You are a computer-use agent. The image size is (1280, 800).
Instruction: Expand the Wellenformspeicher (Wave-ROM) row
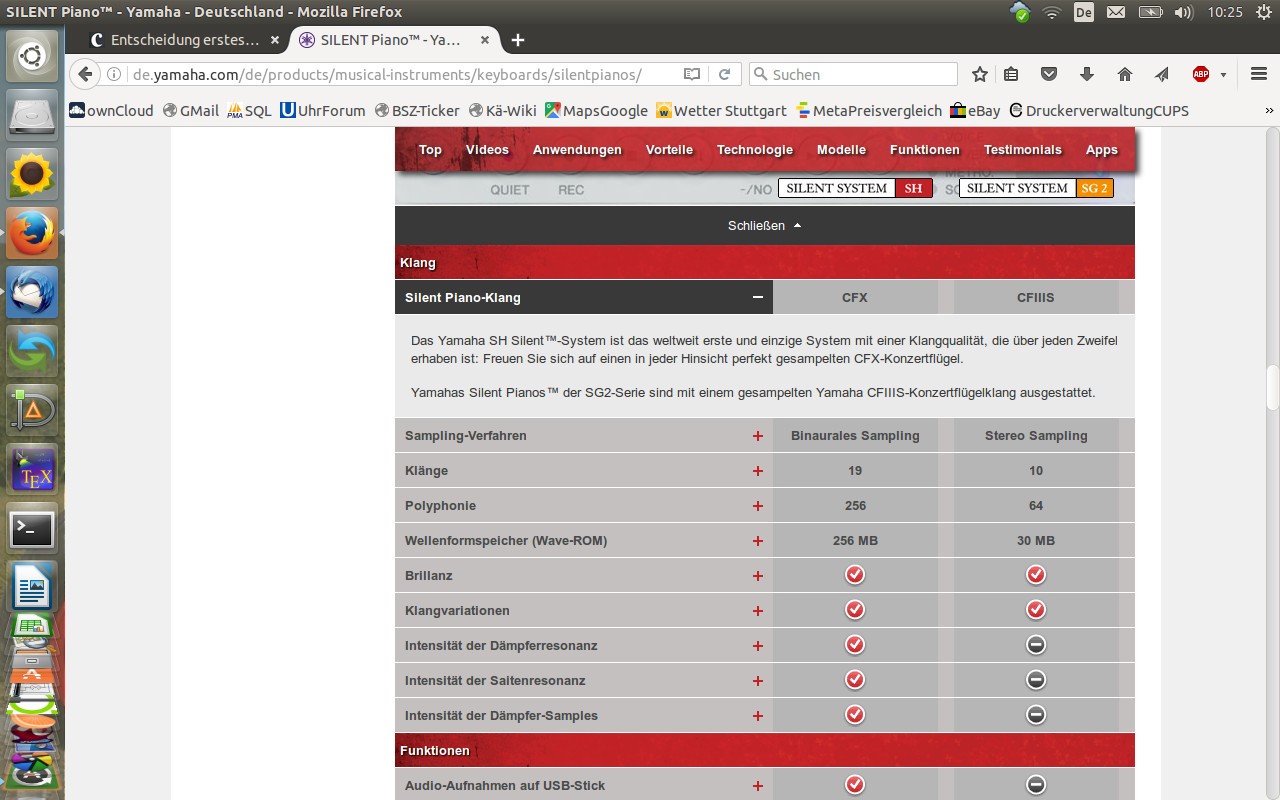(x=758, y=540)
